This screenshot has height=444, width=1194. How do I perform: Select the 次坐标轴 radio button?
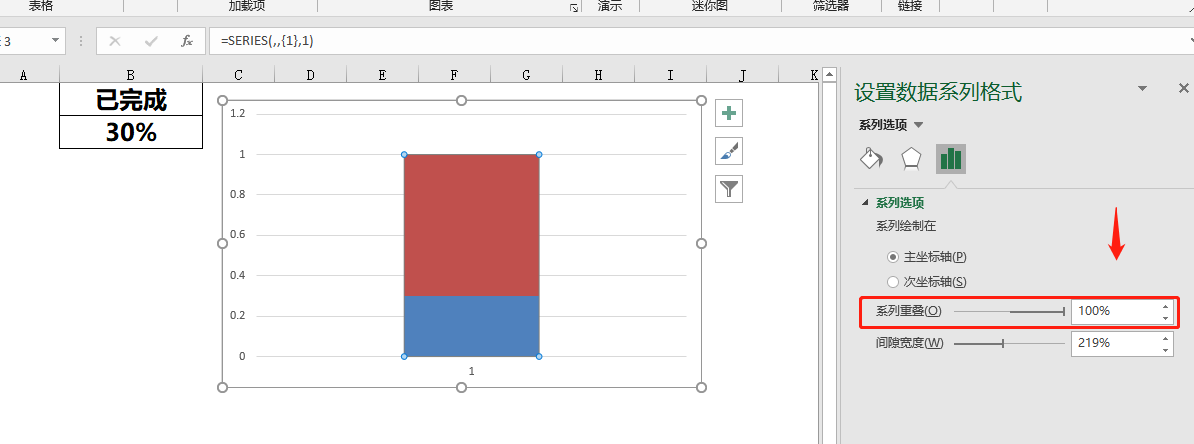pos(892,281)
